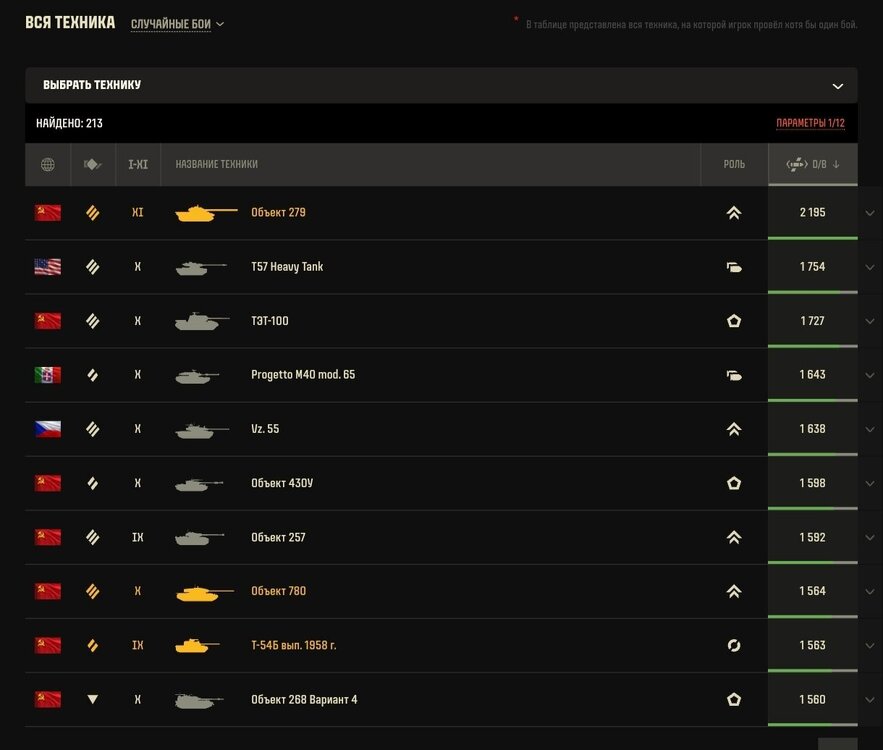
Task: Open the Объект 279 vehicle name
Action: pyautogui.click(x=278, y=213)
